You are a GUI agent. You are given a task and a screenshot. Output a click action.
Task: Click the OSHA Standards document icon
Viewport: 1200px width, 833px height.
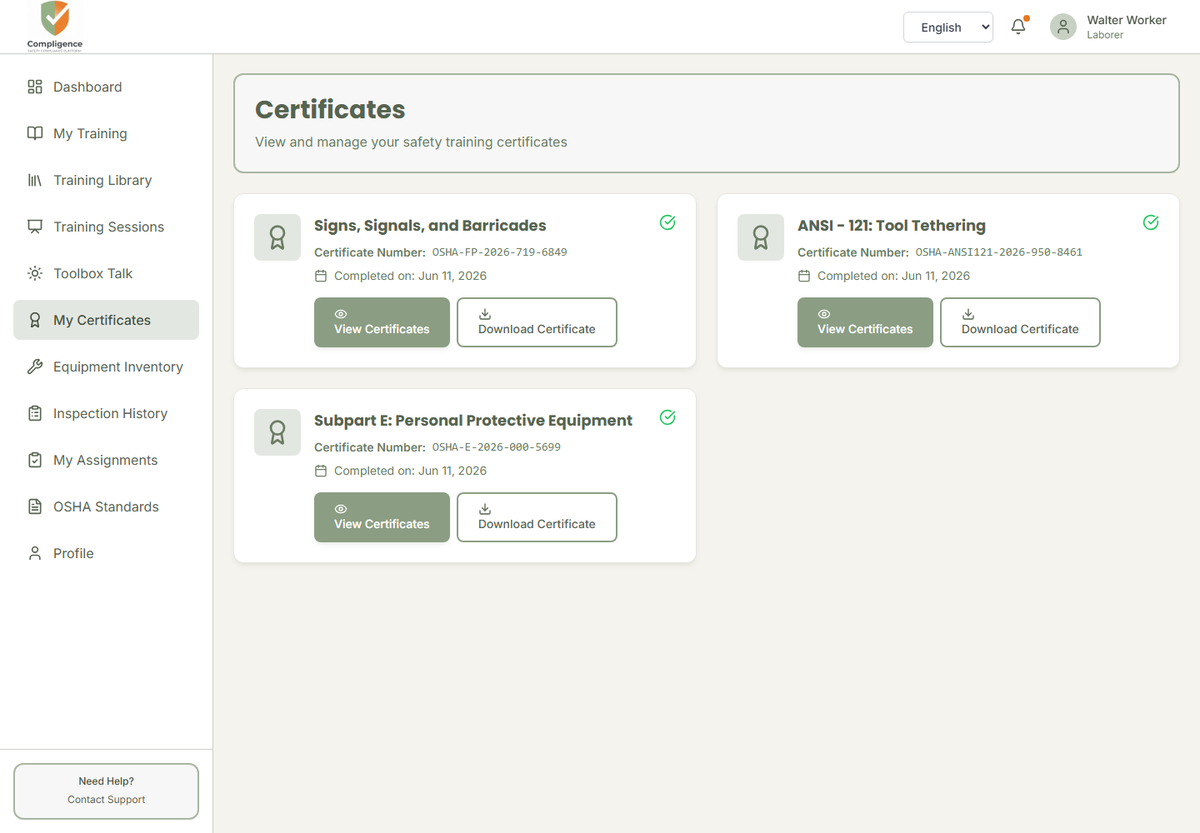[35, 507]
